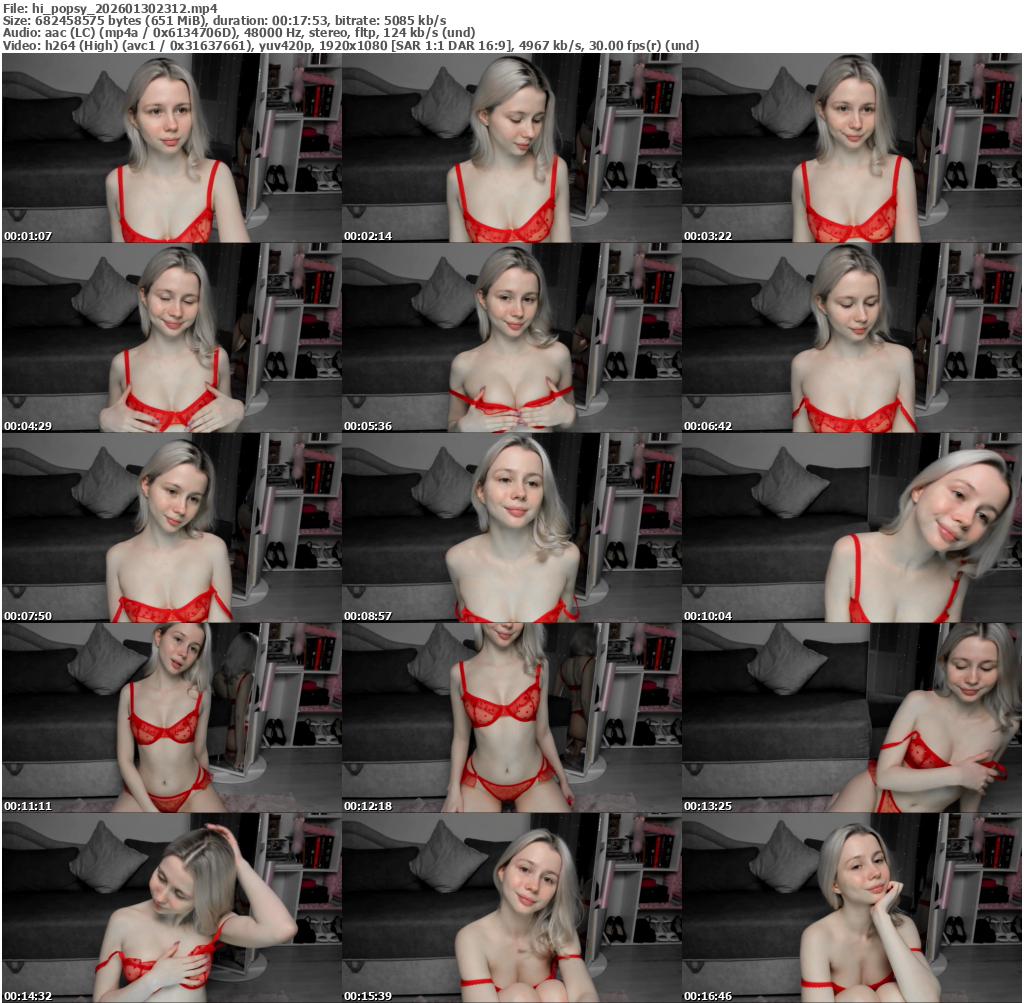This screenshot has height=1003, width=1024.
Task: Click the thumbnail at 00:10:04
Action: click(852, 528)
